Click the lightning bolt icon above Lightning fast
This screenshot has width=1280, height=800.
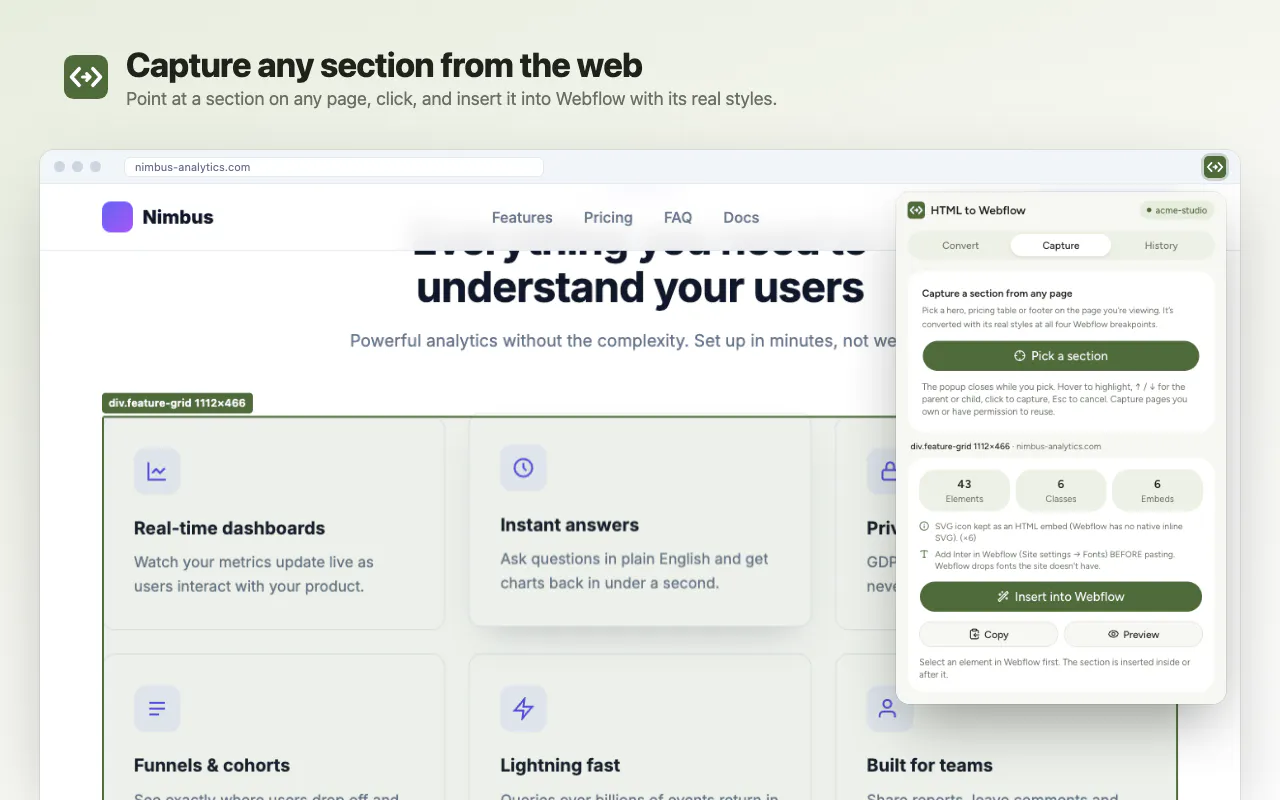(523, 709)
